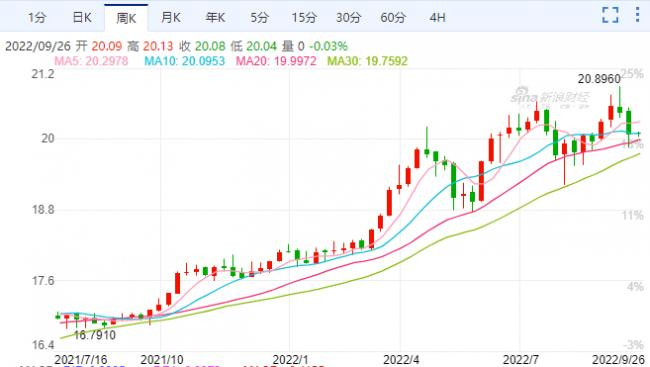The height and width of the screenshot is (367, 650).
Task: Switch to the 15分 interval tab
Action: (x=304, y=17)
